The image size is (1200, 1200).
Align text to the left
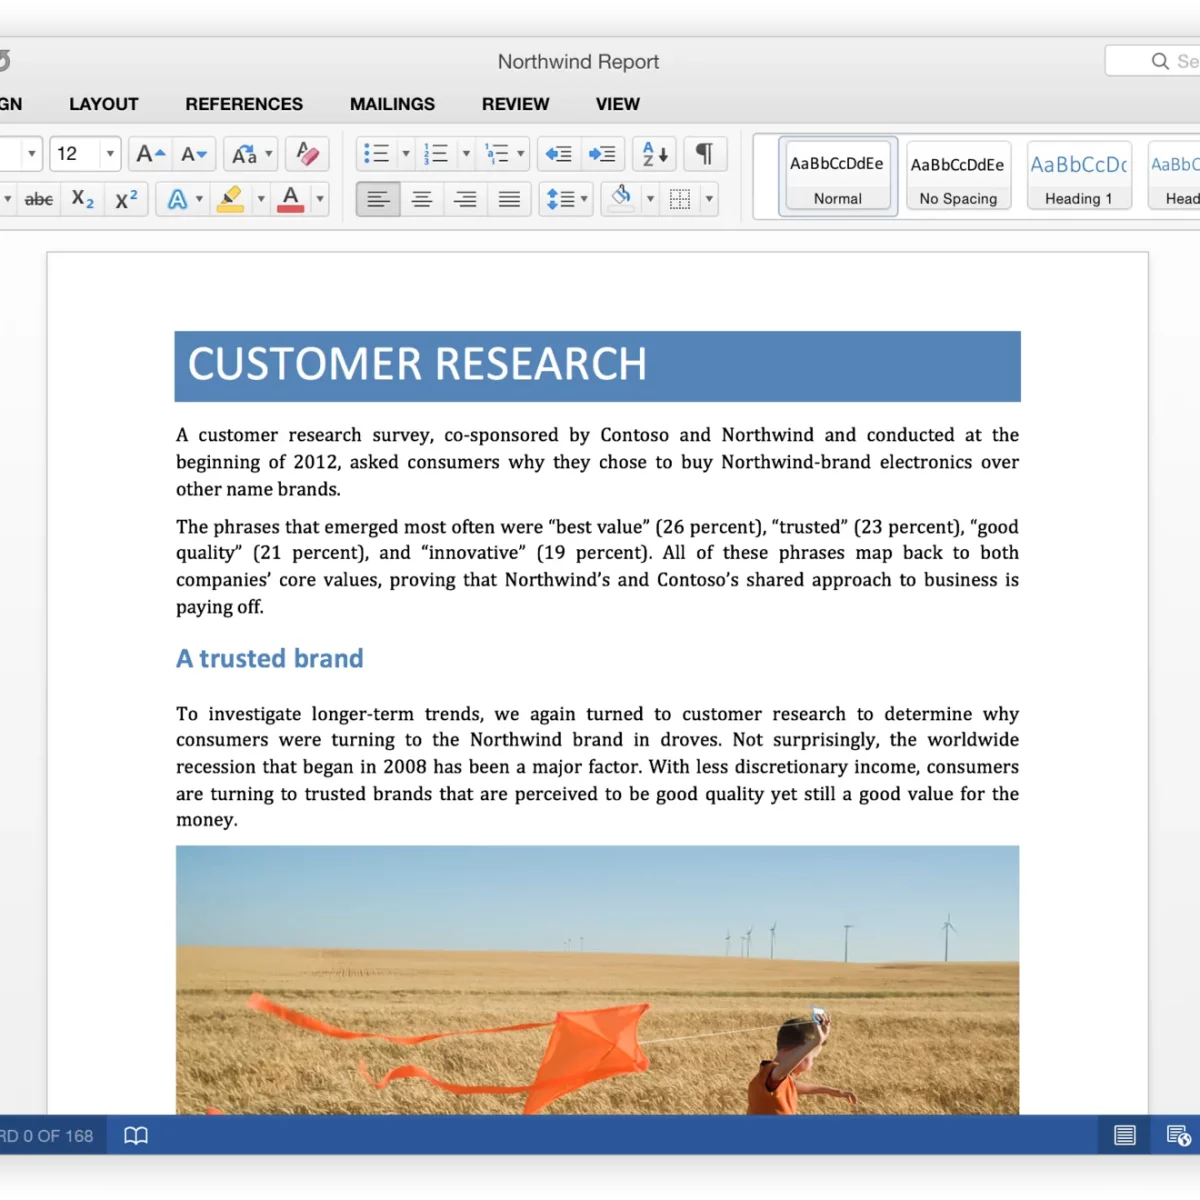[378, 199]
